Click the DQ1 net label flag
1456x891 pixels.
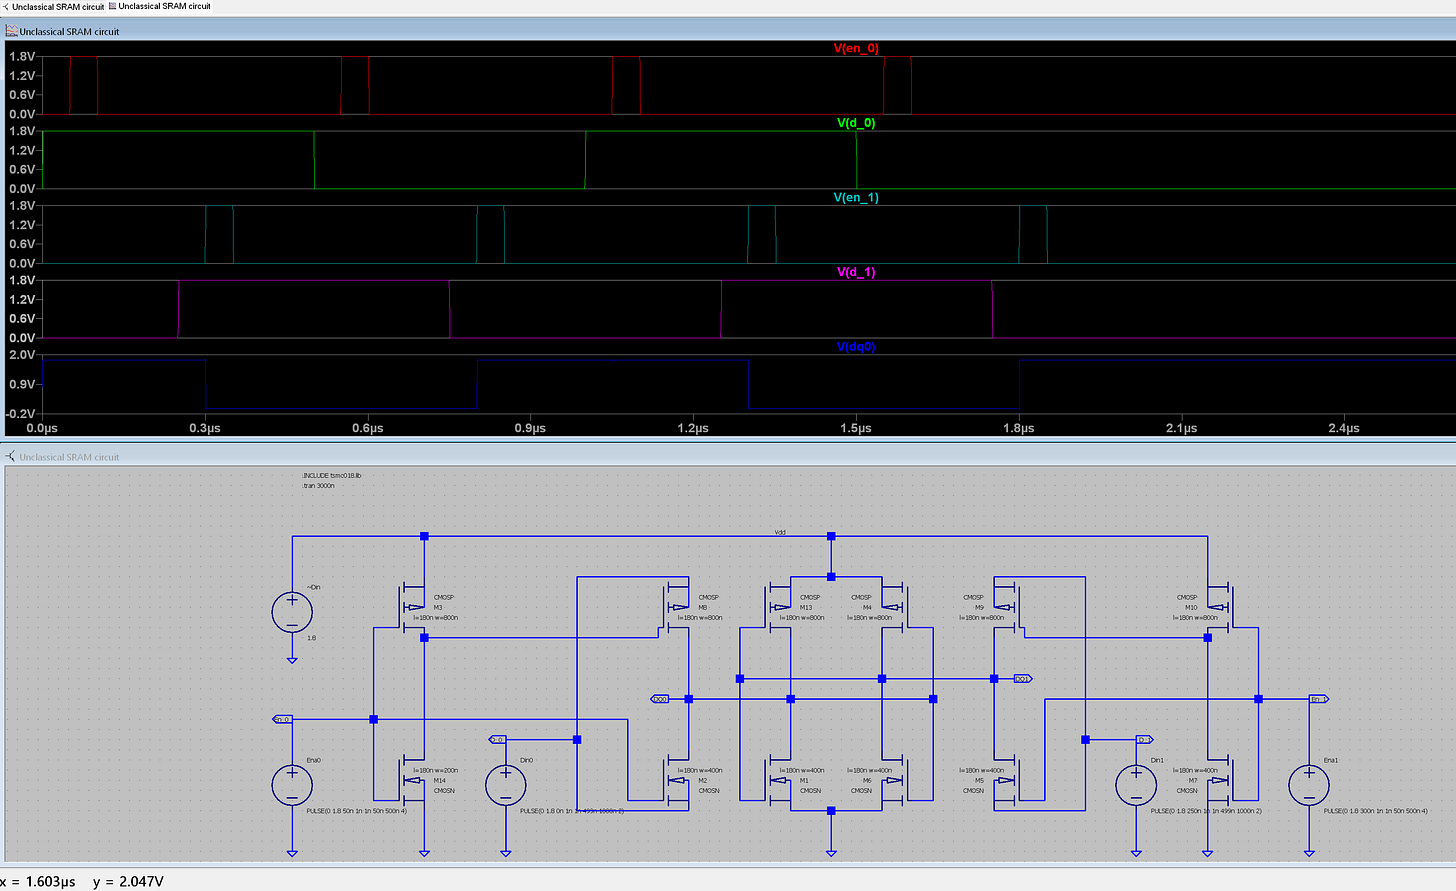click(x=1023, y=679)
